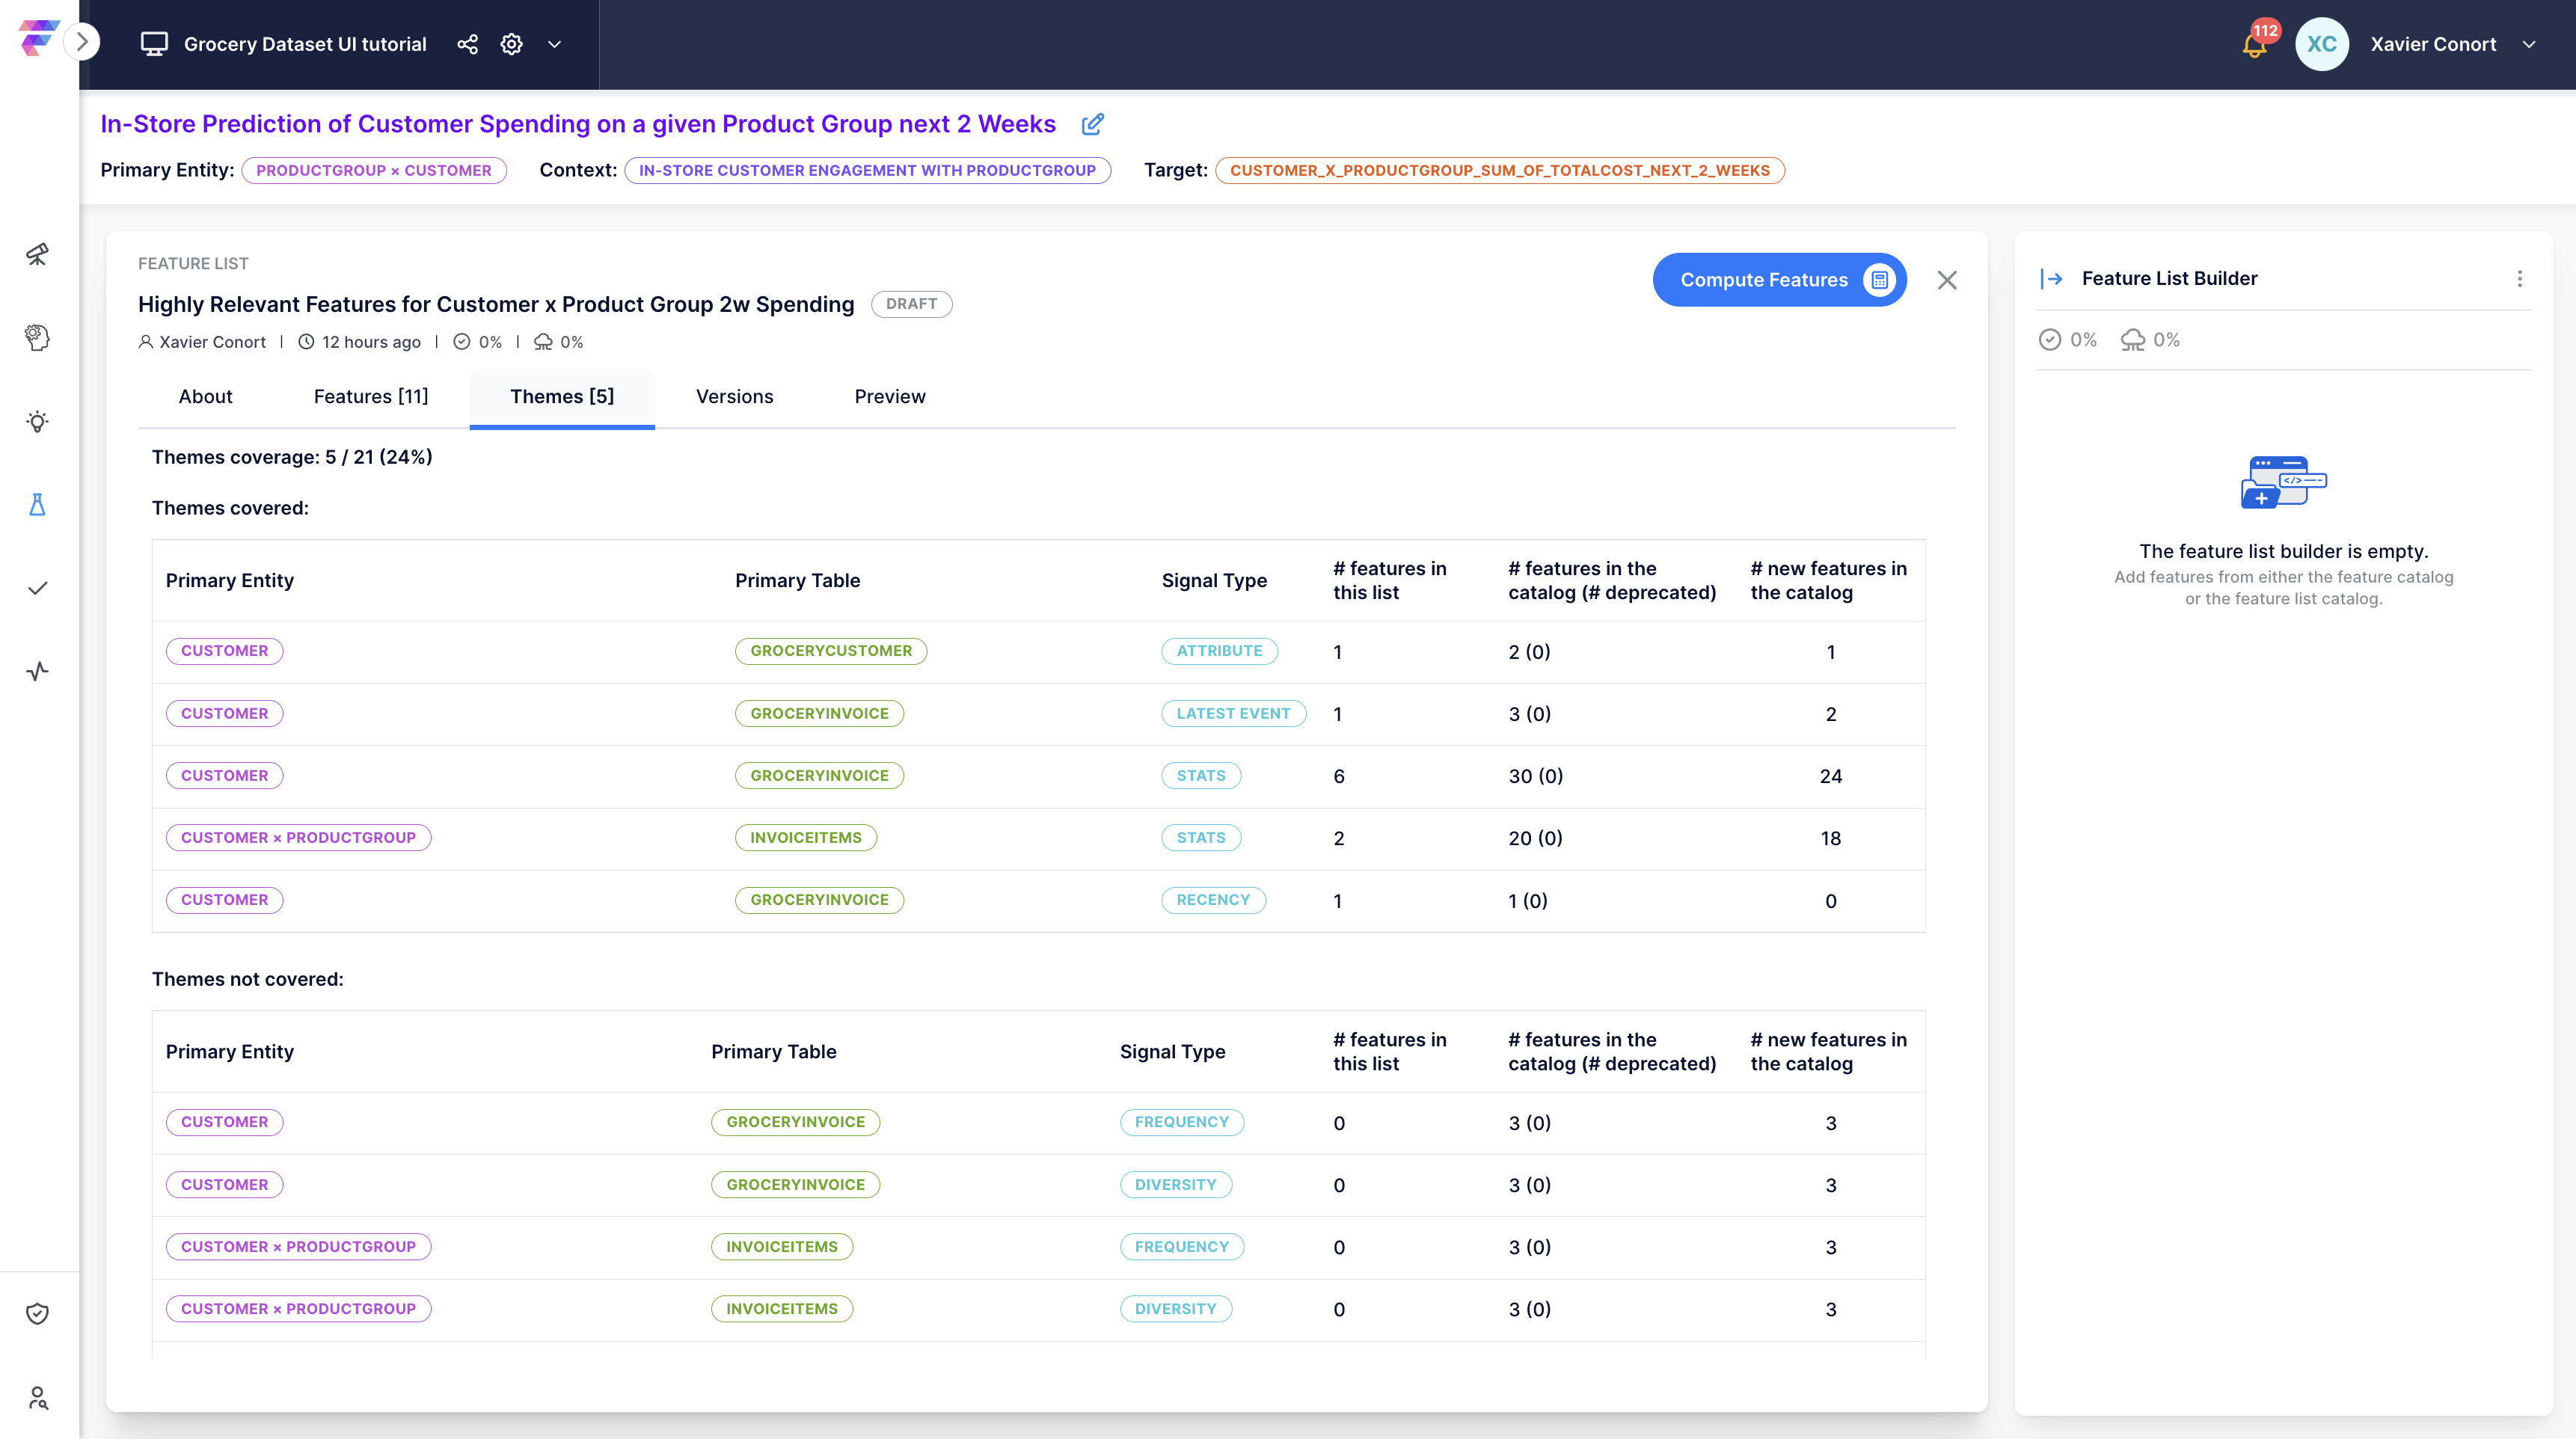Click the '30 (0)' catalog features cell

pos(1535,776)
